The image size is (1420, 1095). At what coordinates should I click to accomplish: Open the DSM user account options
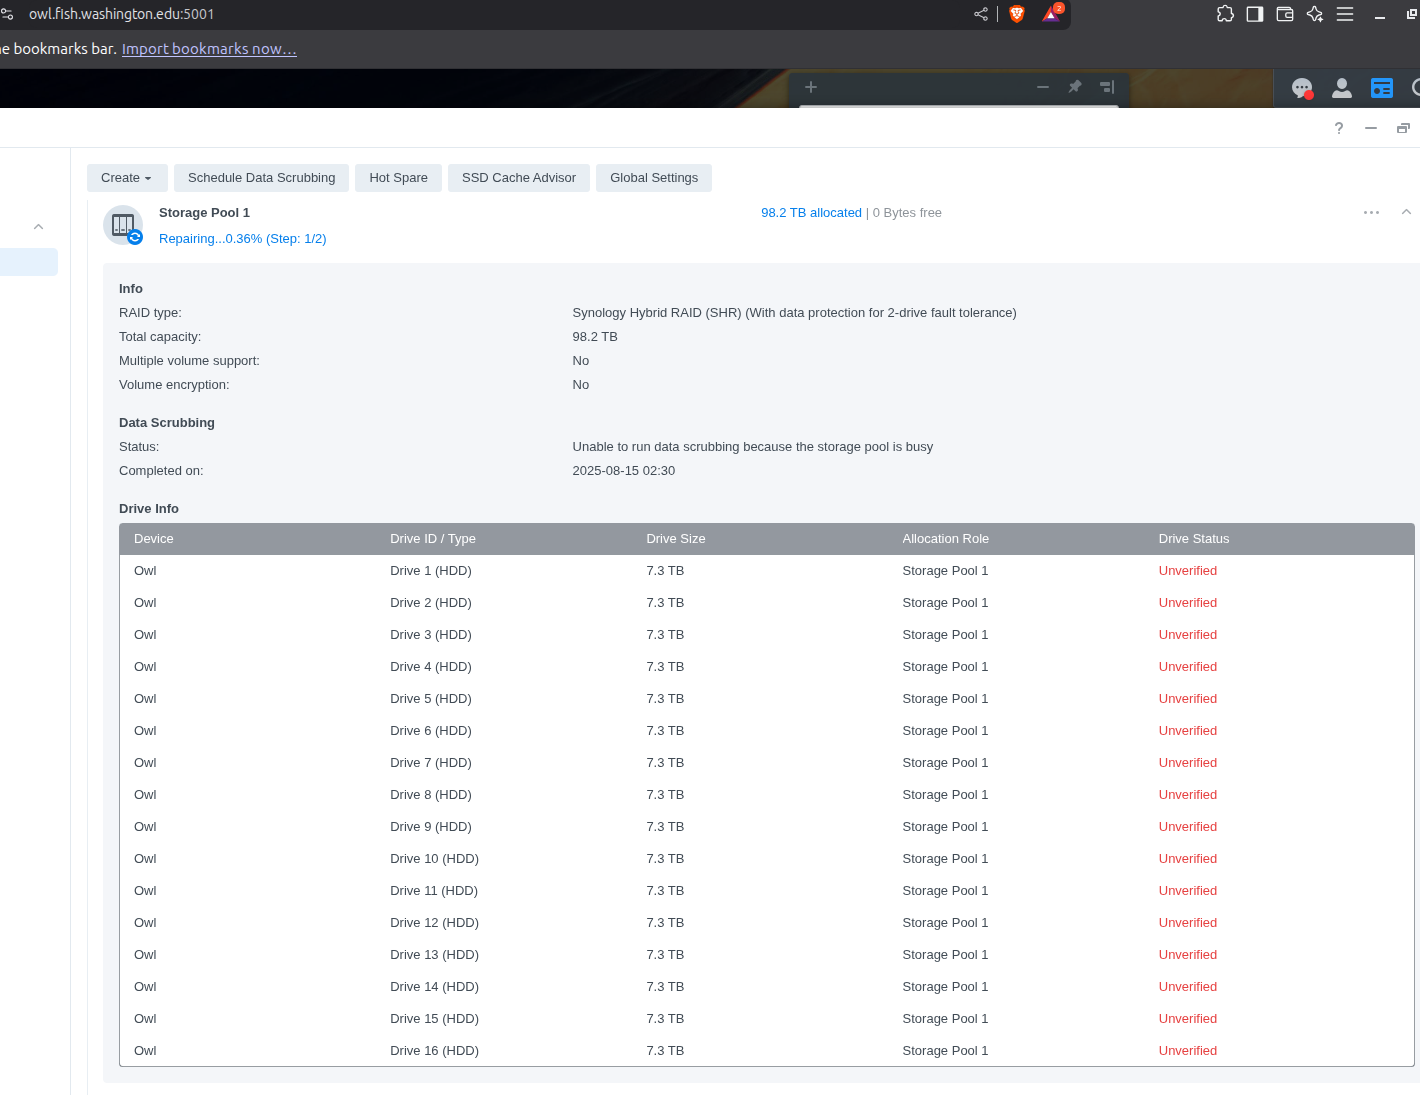[x=1342, y=88]
